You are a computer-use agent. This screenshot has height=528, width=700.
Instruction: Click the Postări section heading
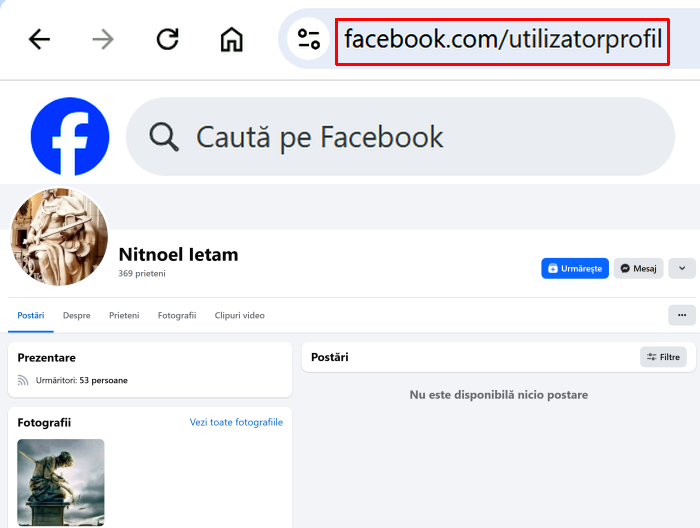329,357
